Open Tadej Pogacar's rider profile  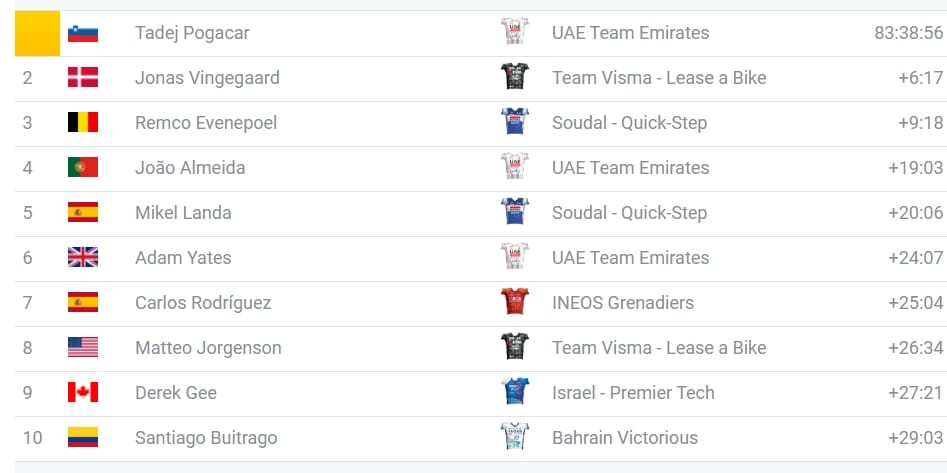click(192, 33)
